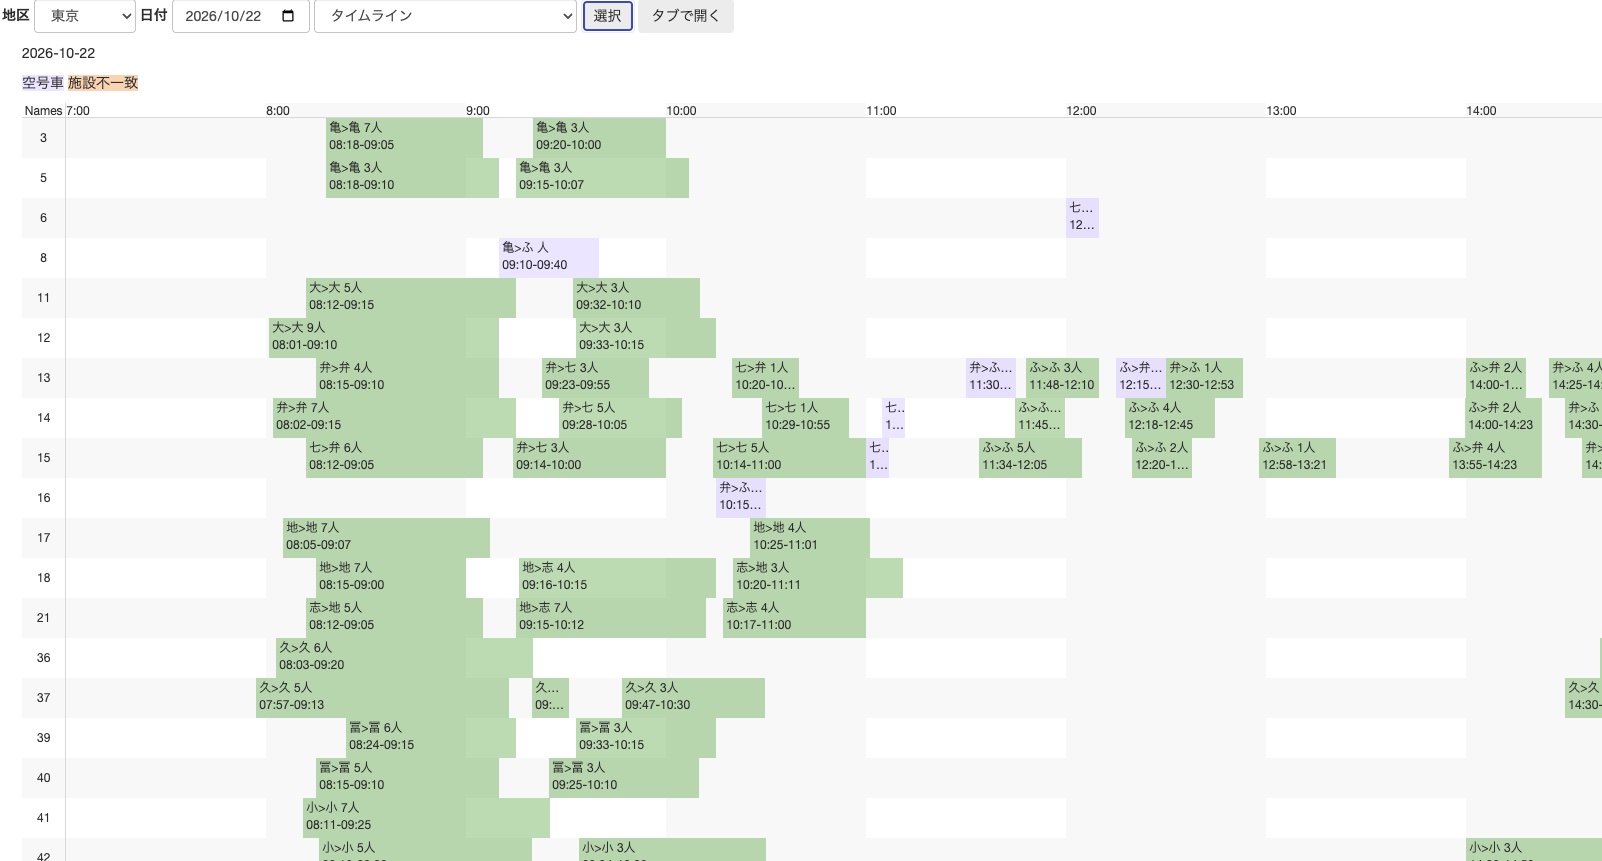Click the 空号車 legend swatch
1602x861 pixels.
pyautogui.click(x=43, y=83)
